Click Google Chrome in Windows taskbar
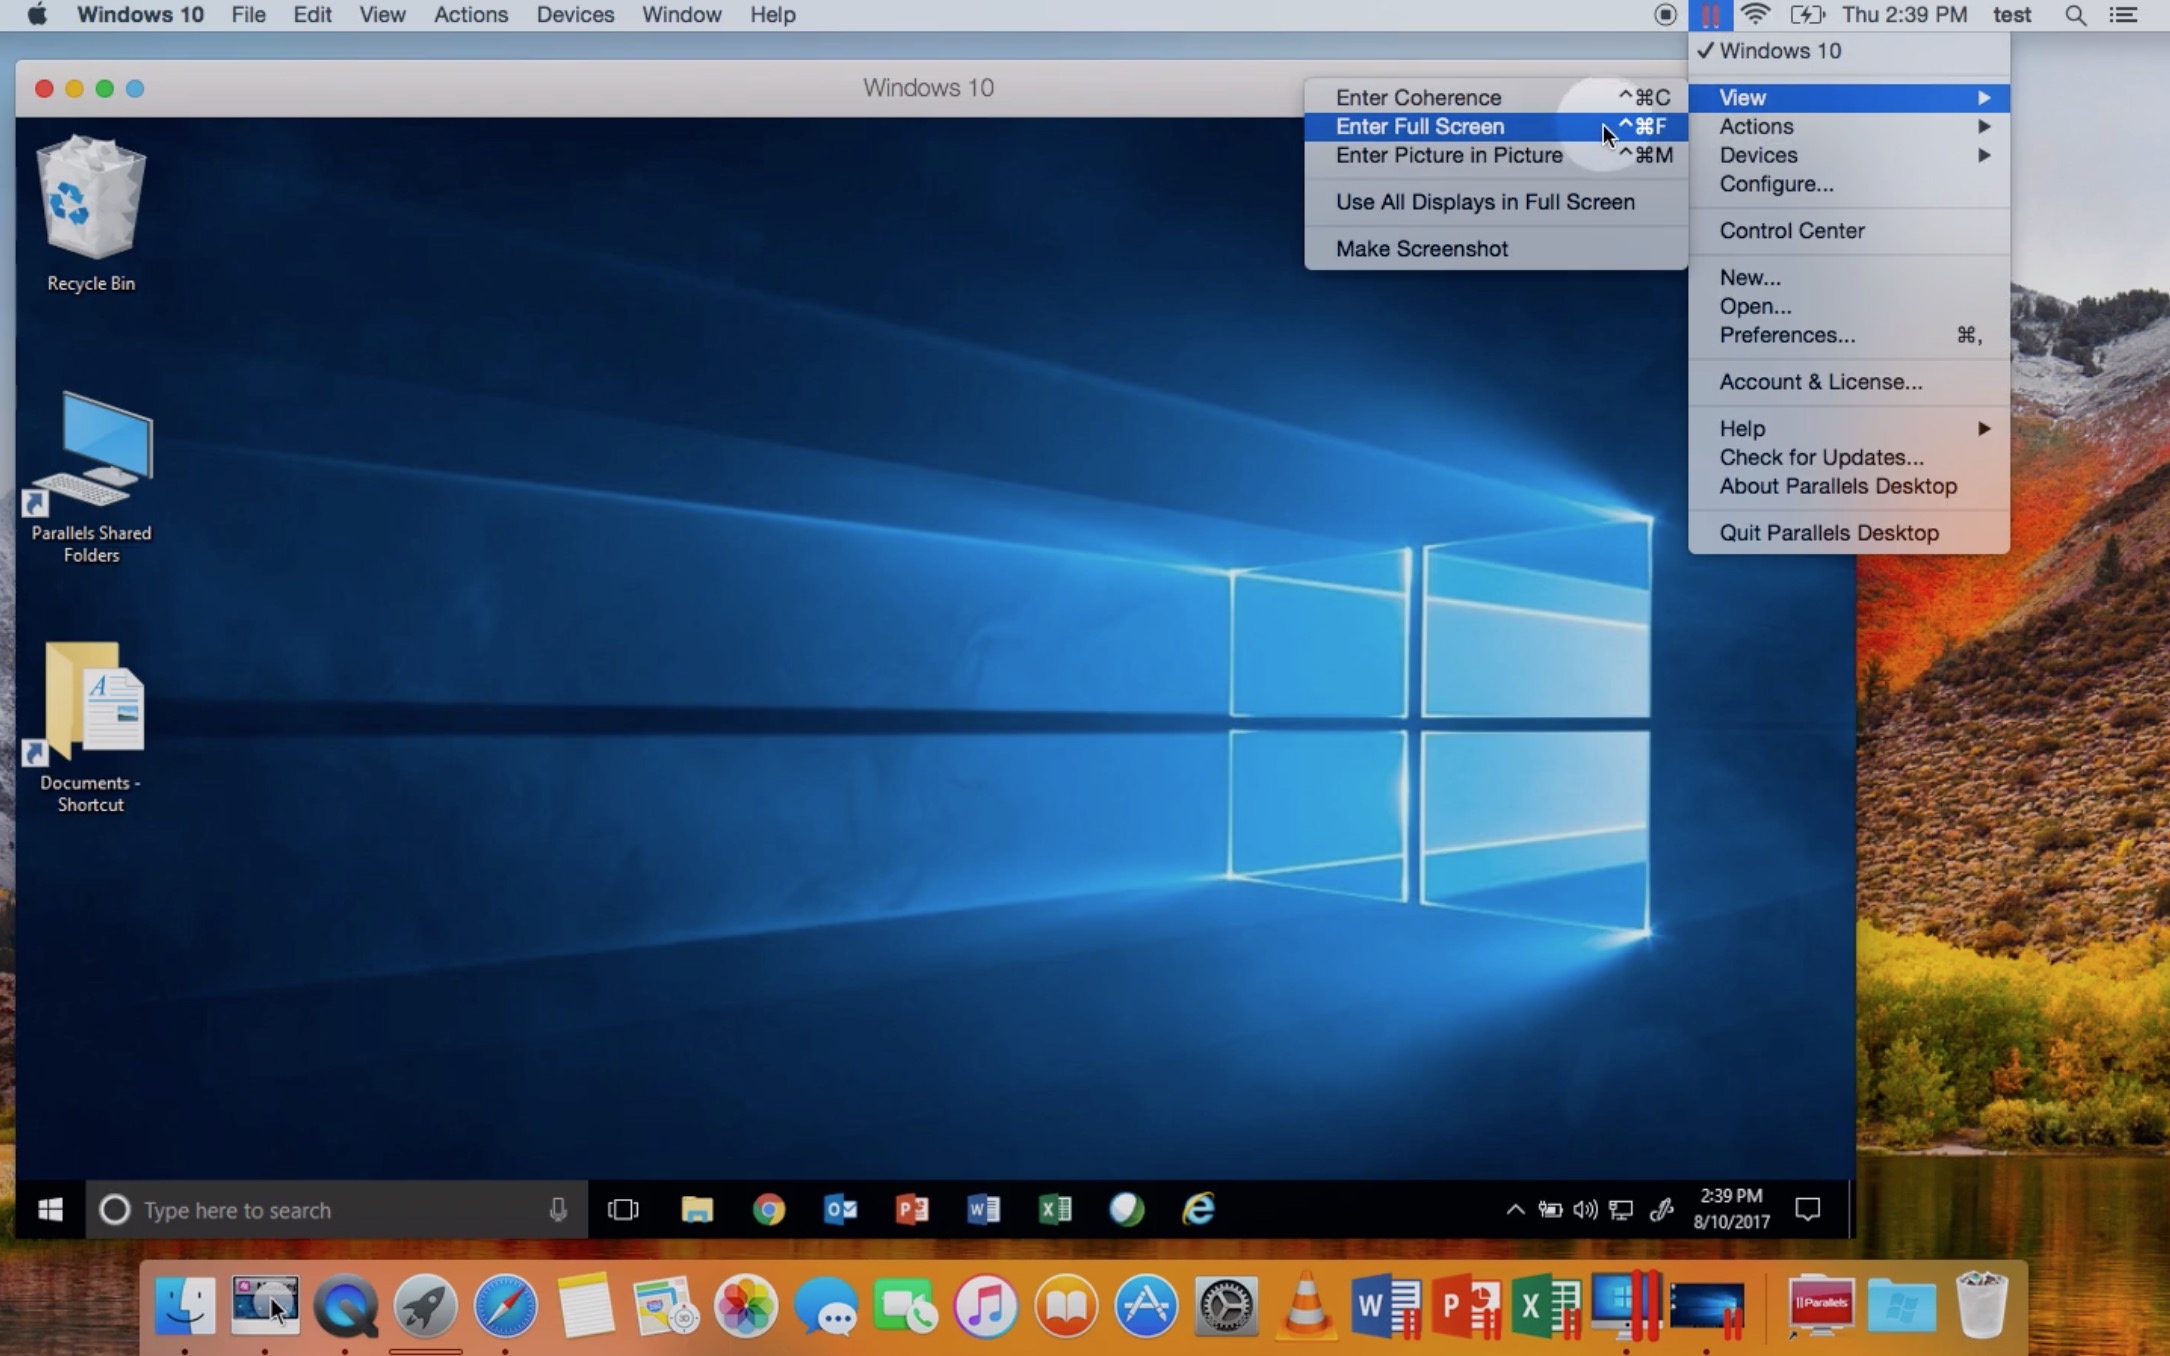This screenshot has height=1356, width=2170. pyautogui.click(x=769, y=1209)
